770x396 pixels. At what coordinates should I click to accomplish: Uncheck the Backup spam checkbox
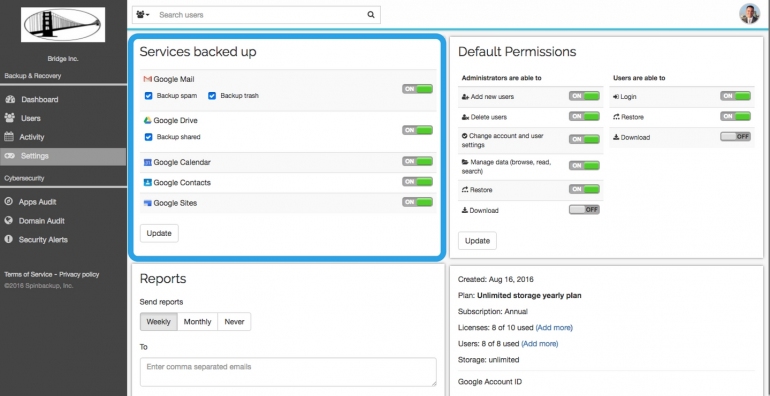148,96
